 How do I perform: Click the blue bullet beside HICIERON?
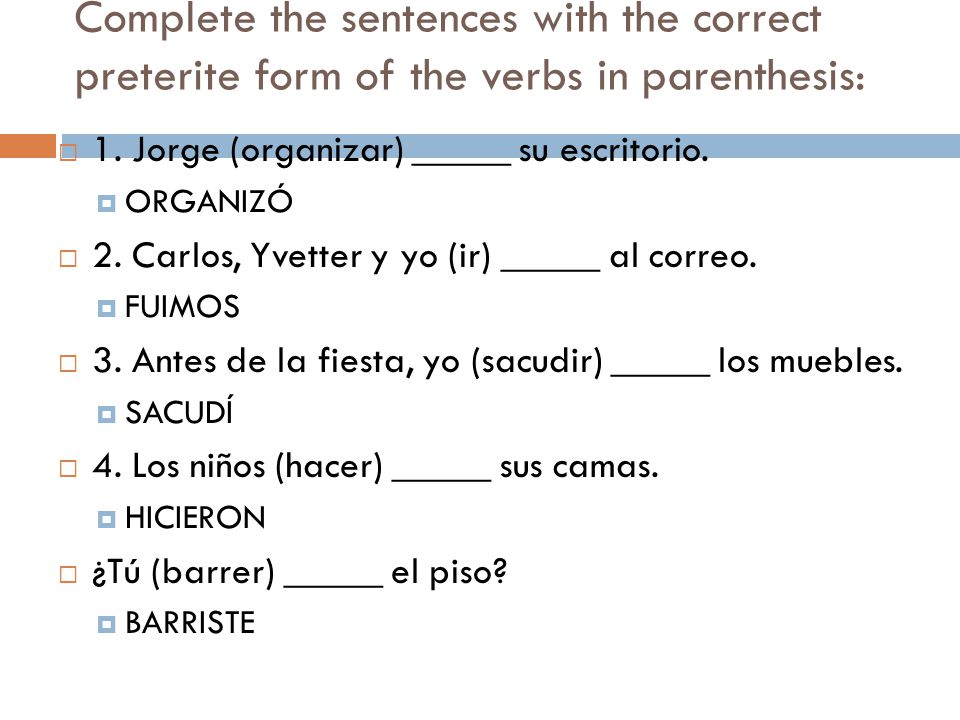pyautogui.click(x=107, y=520)
